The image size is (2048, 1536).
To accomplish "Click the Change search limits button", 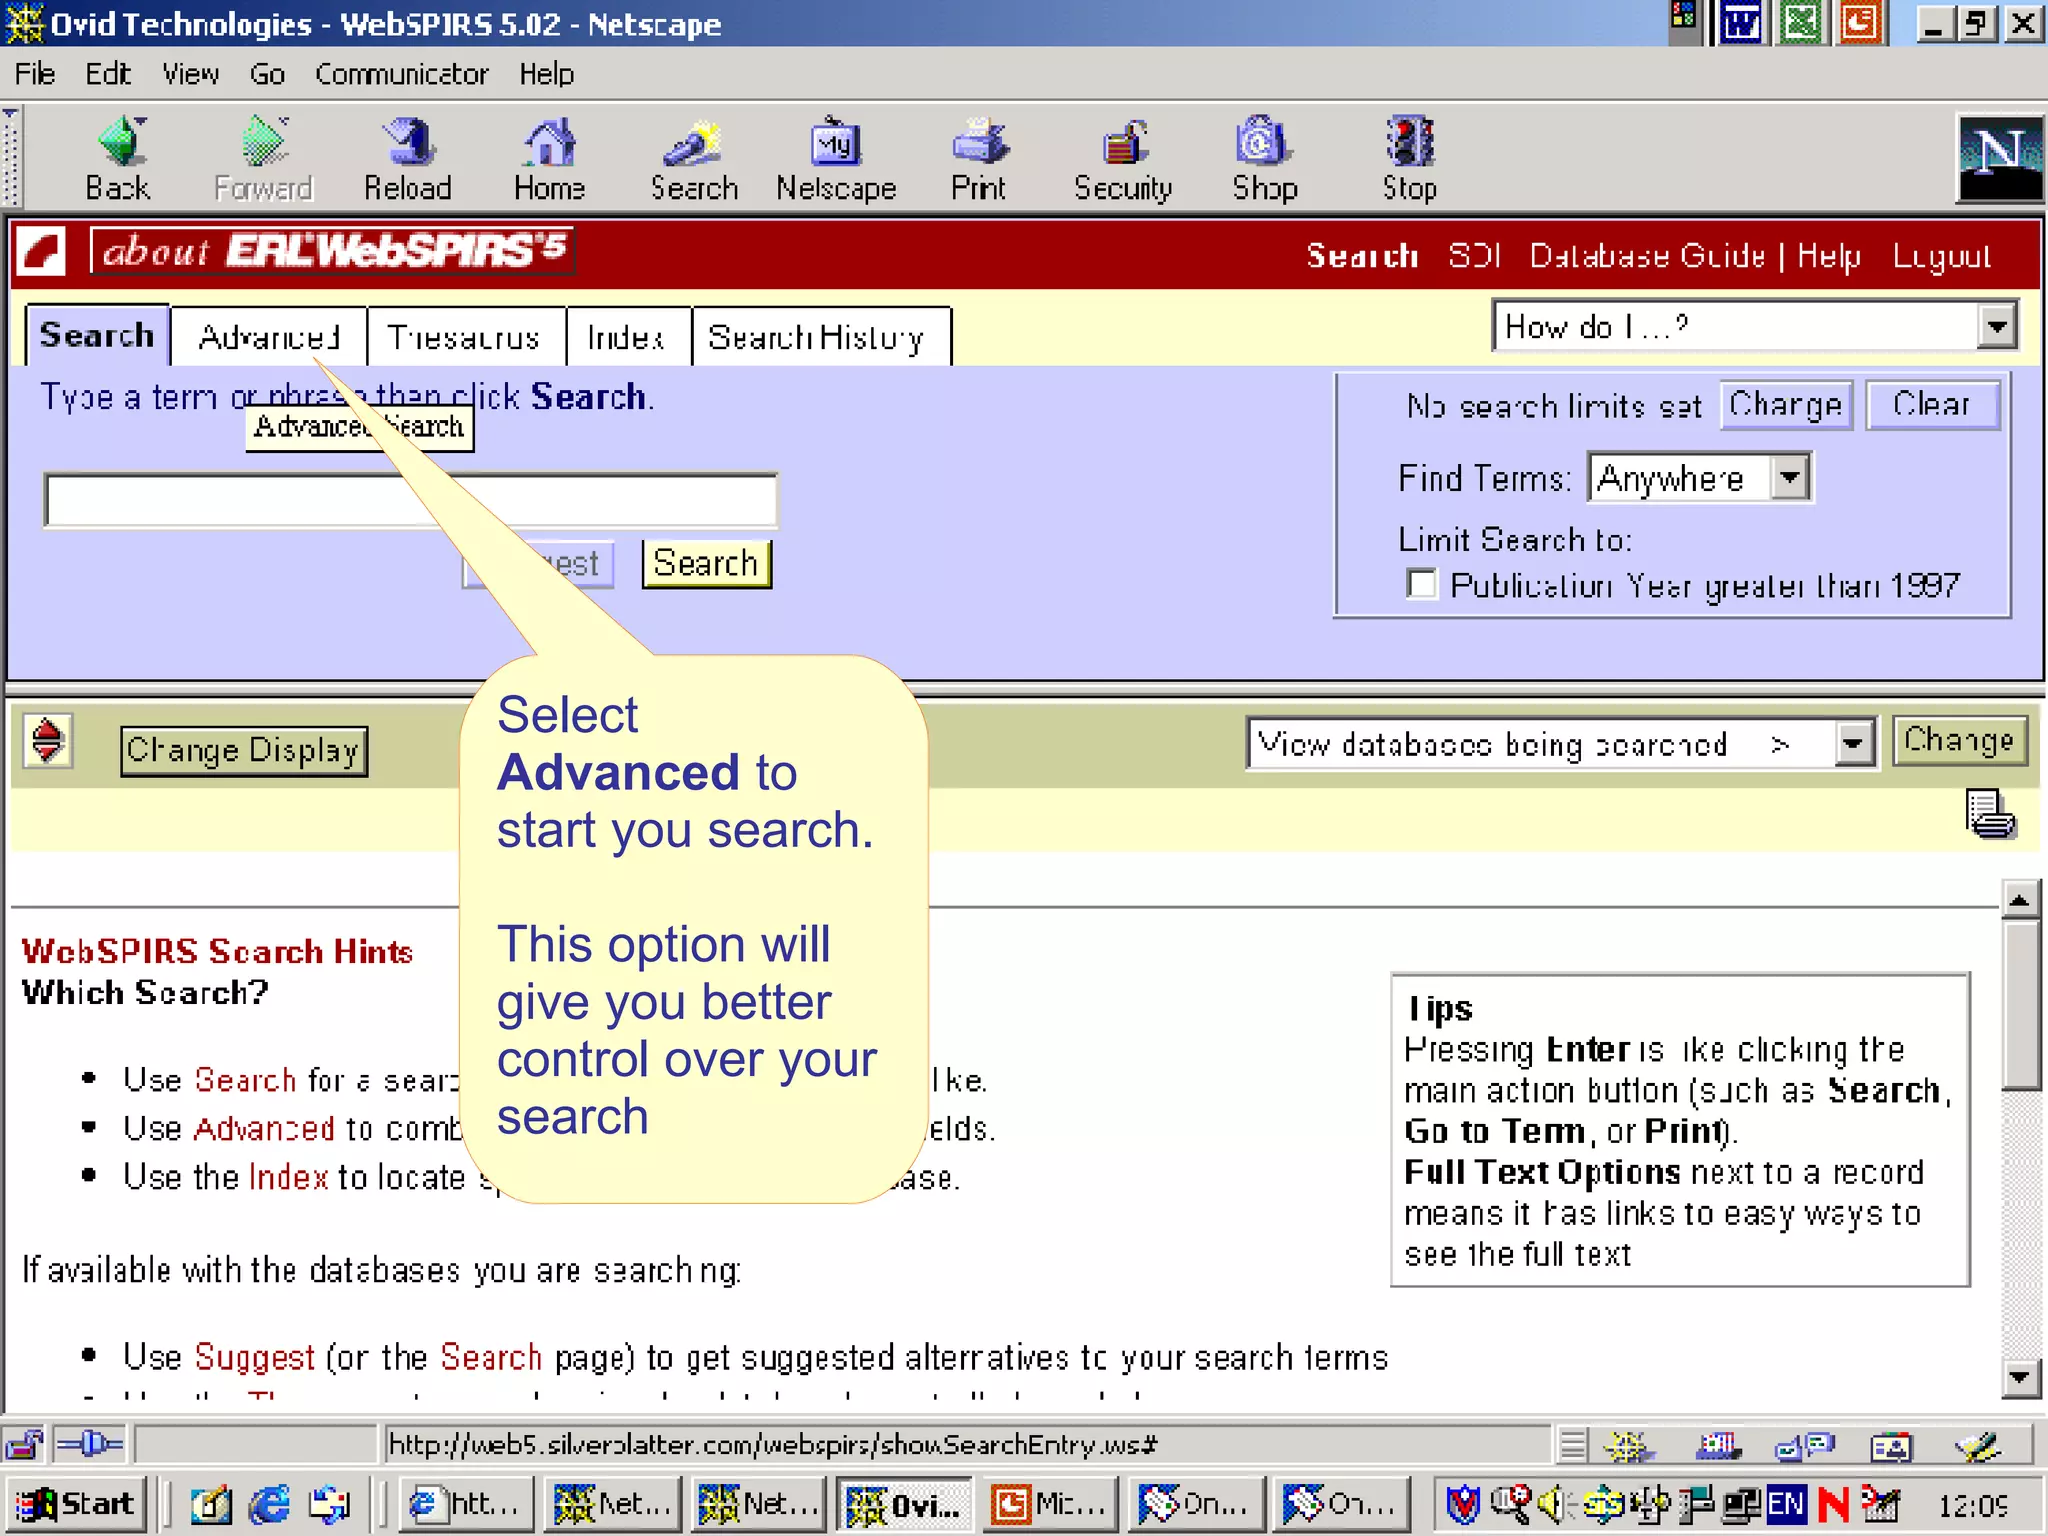I will [1786, 405].
